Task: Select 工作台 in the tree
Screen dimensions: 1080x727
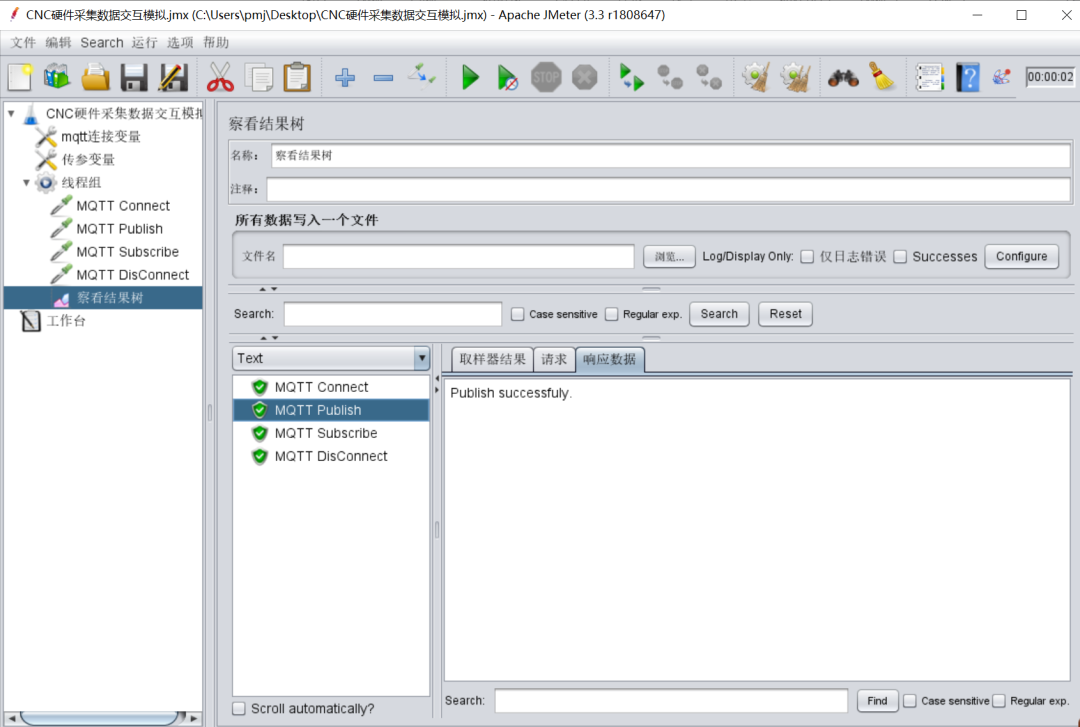Action: [65, 321]
